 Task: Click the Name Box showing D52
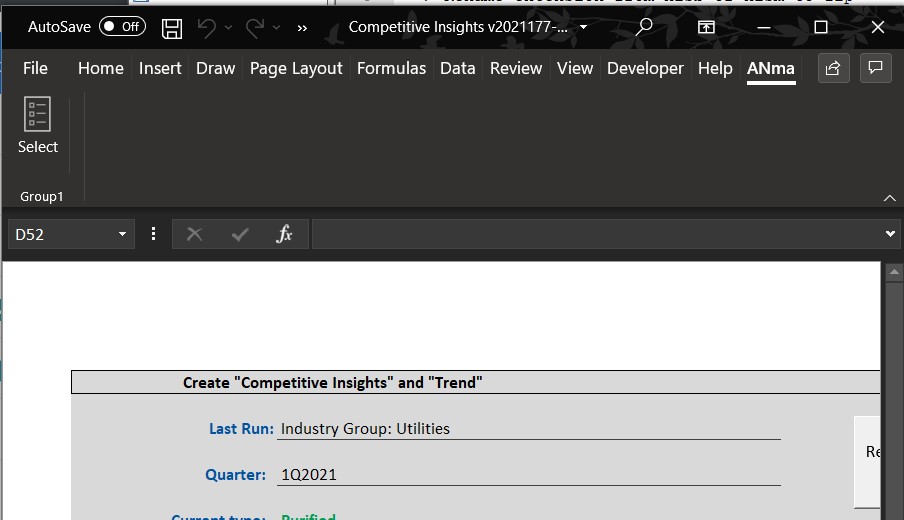tap(60, 234)
